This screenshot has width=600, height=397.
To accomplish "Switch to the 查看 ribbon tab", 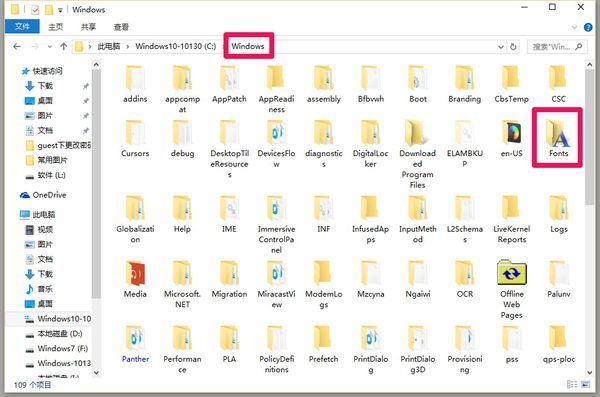I will (121, 27).
